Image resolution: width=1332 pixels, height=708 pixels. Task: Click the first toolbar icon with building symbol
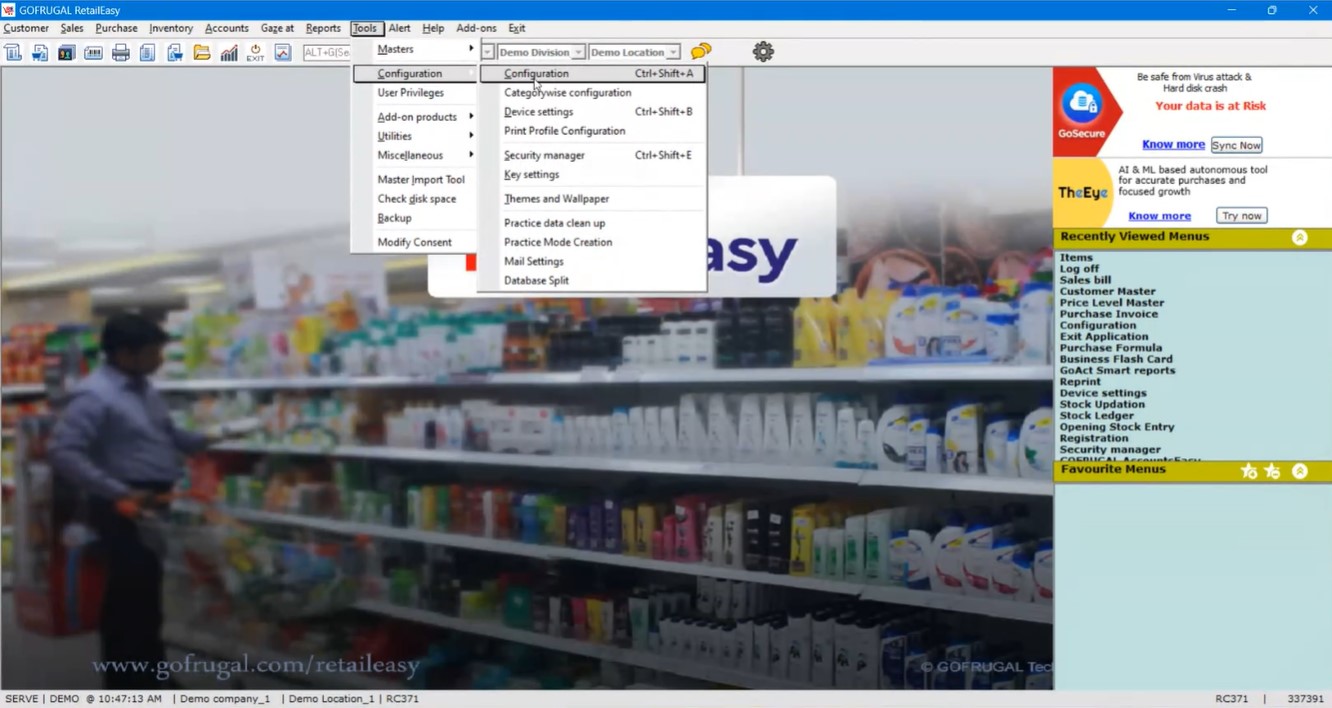click(x=13, y=52)
